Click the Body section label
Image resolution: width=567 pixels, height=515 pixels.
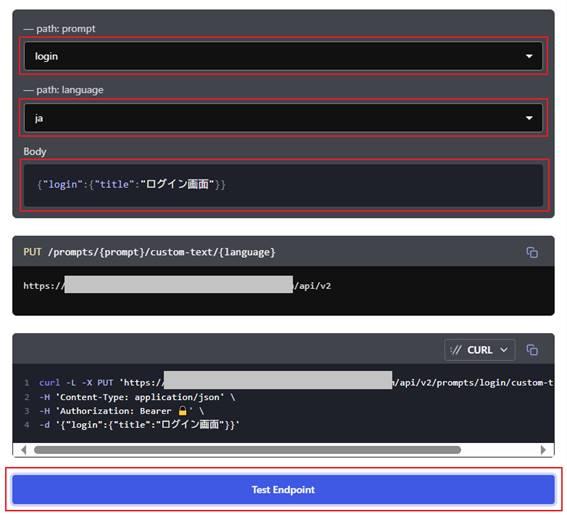35,151
